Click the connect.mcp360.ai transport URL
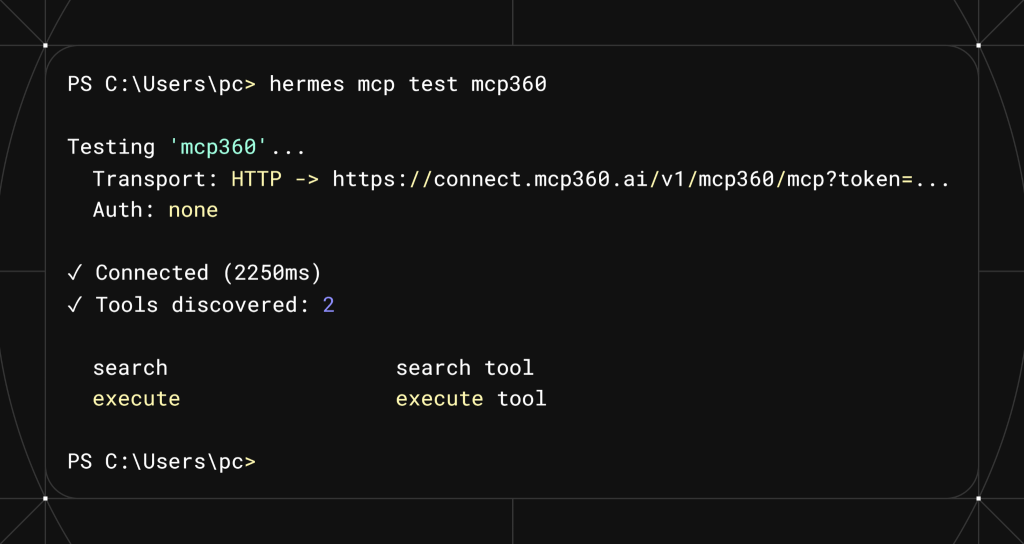This screenshot has height=544, width=1024. pyautogui.click(x=641, y=179)
